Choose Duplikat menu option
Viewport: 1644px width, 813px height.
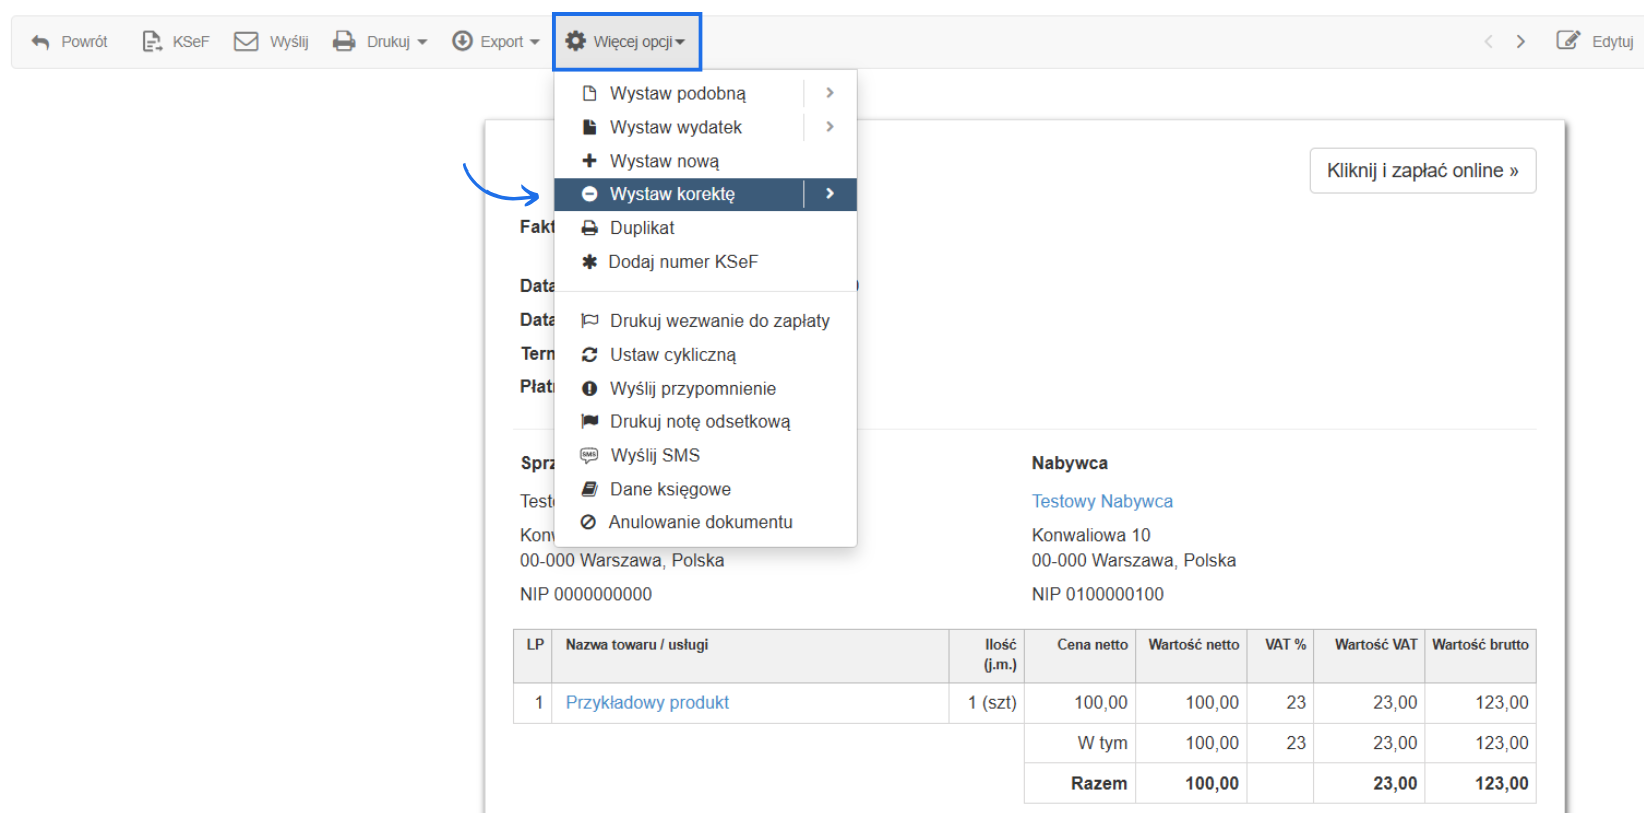coord(642,228)
